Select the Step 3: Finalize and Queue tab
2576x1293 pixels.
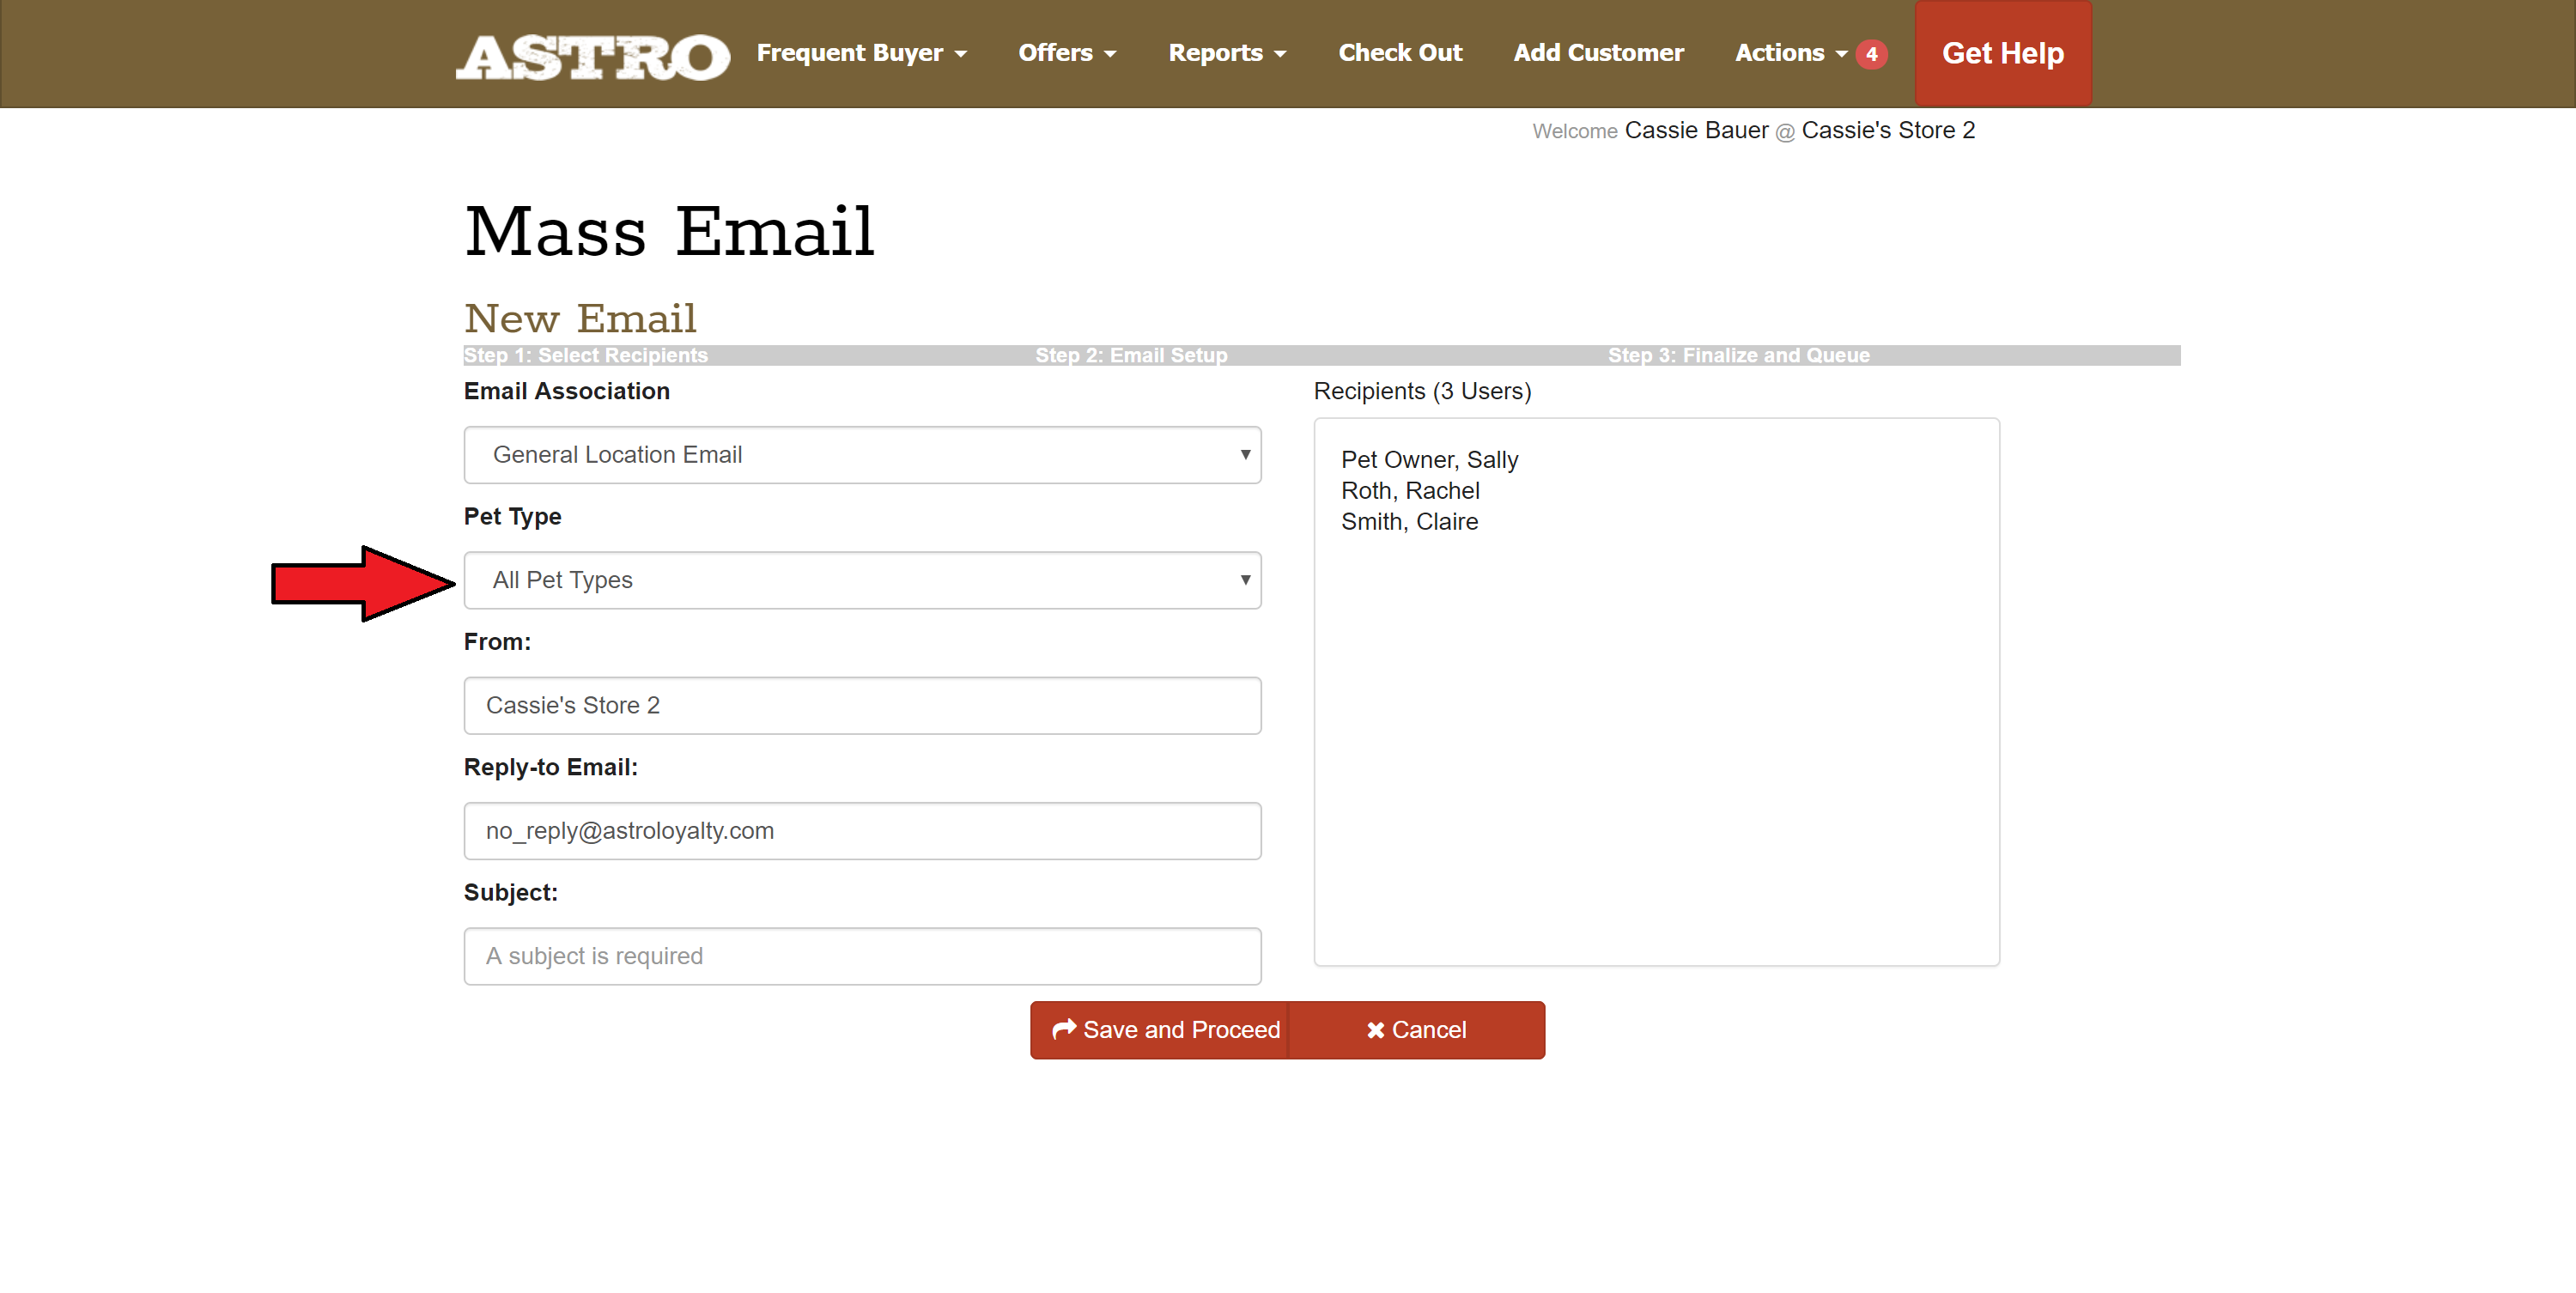click(1738, 355)
